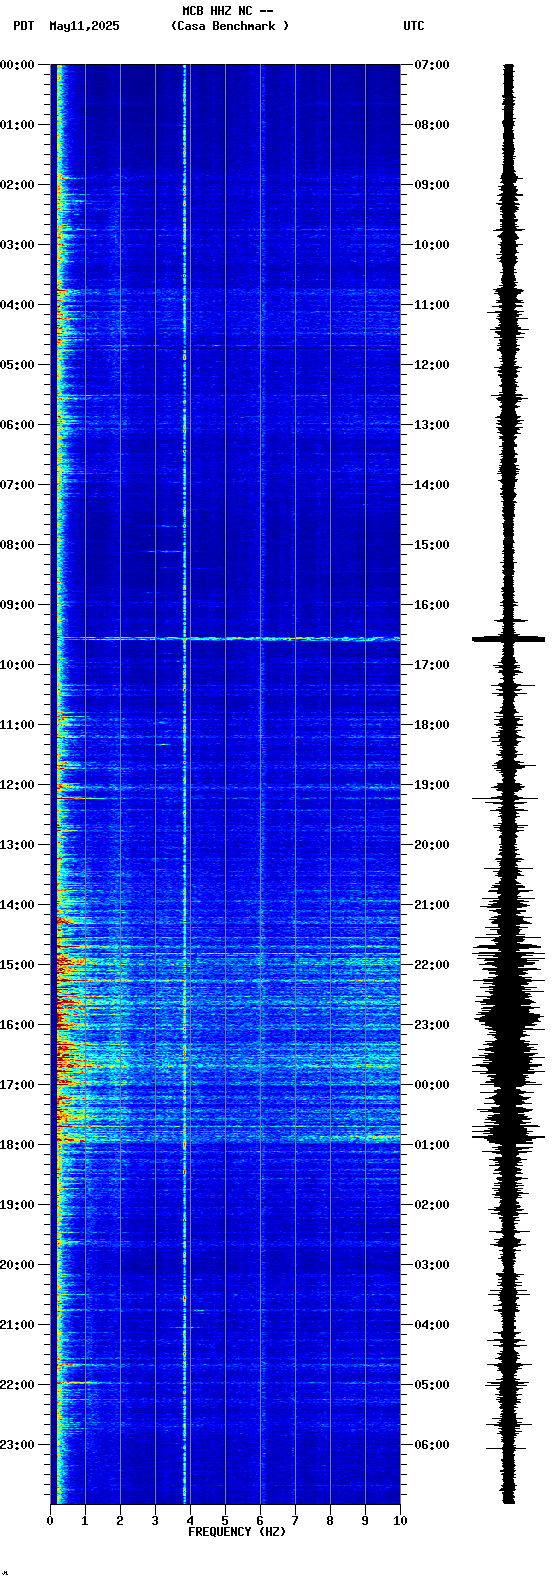Click the 17:00 UTC time label
552x1584 pixels.
tap(432, 665)
